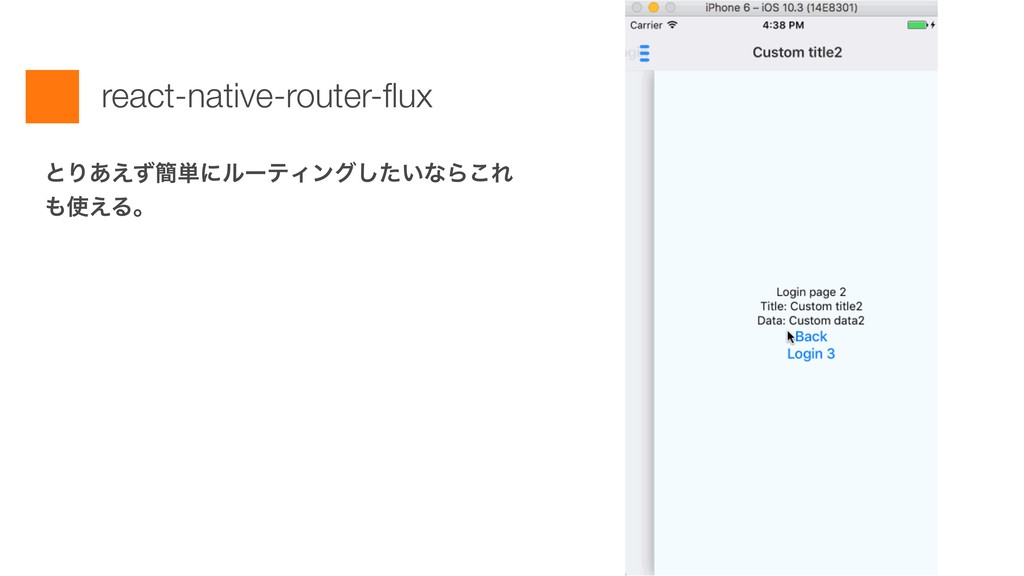Click the Data: Custom data2 line
This screenshot has height=576, width=1024.
811,321
